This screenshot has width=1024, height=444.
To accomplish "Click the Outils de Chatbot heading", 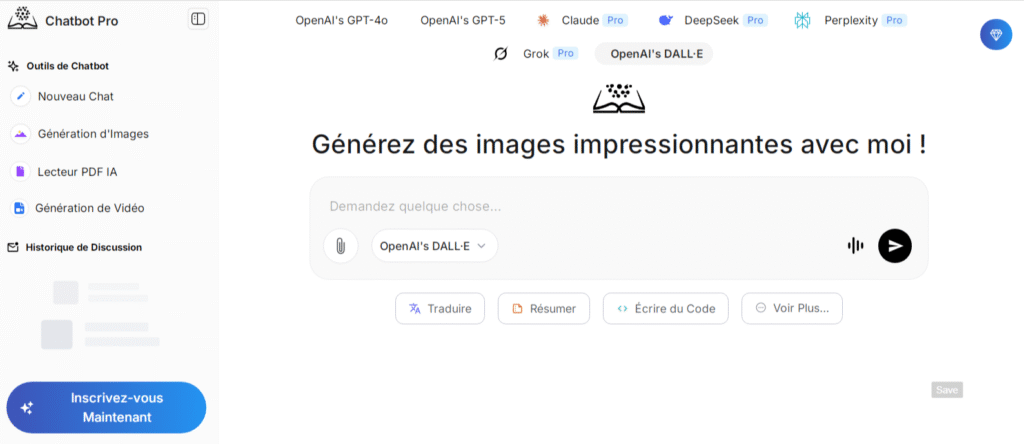I will pyautogui.click(x=67, y=66).
